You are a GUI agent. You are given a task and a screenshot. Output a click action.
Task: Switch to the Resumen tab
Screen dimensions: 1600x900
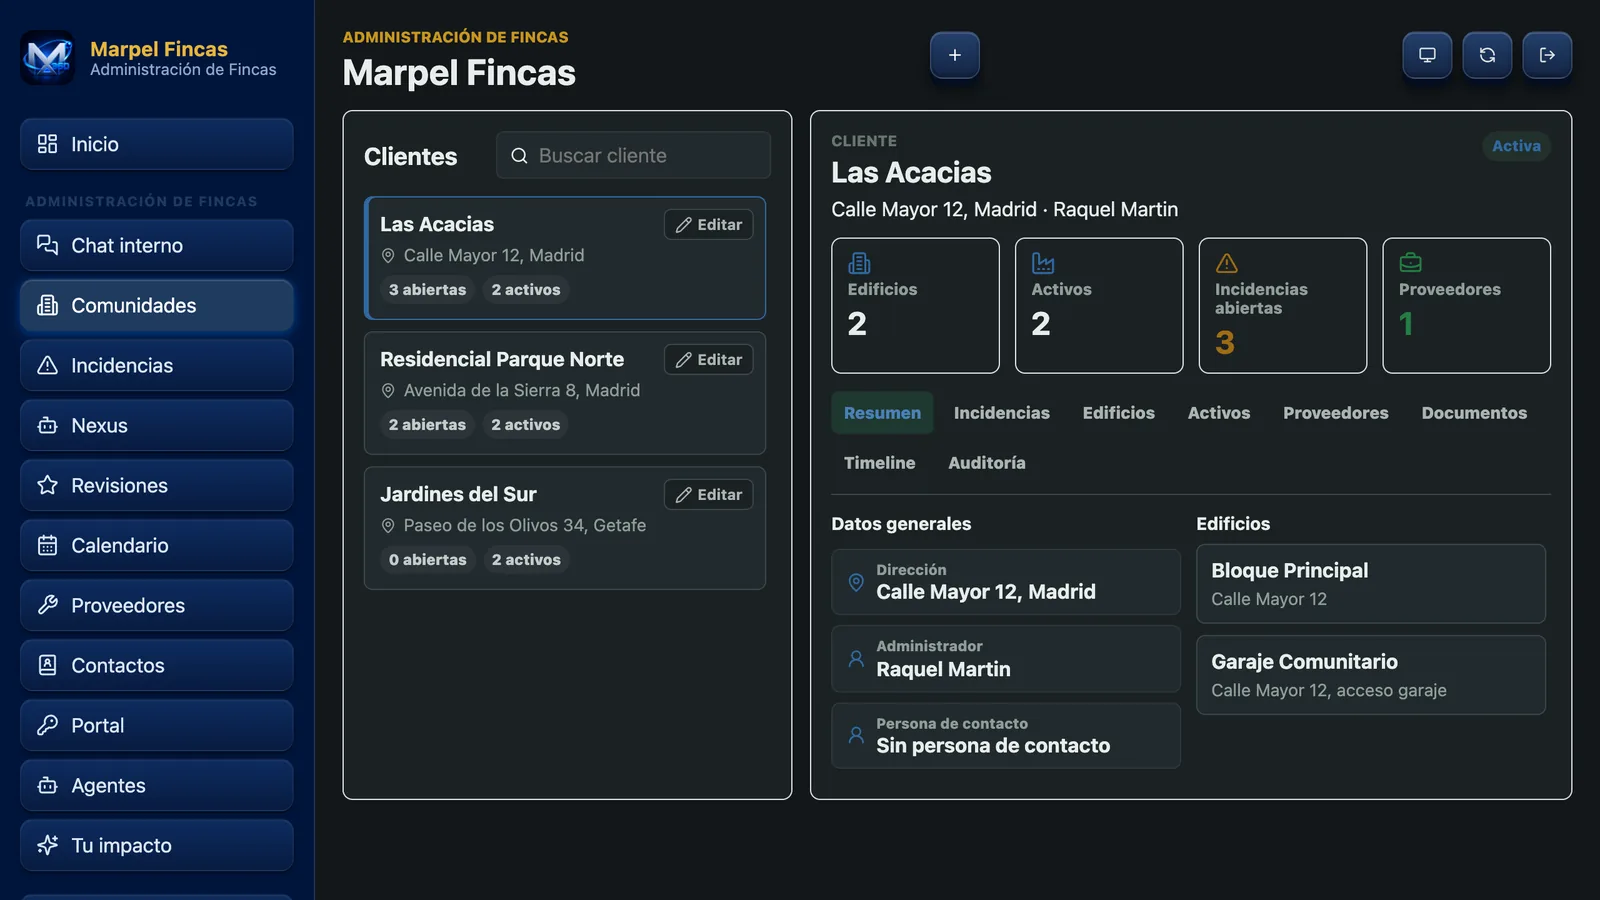pyautogui.click(x=882, y=413)
